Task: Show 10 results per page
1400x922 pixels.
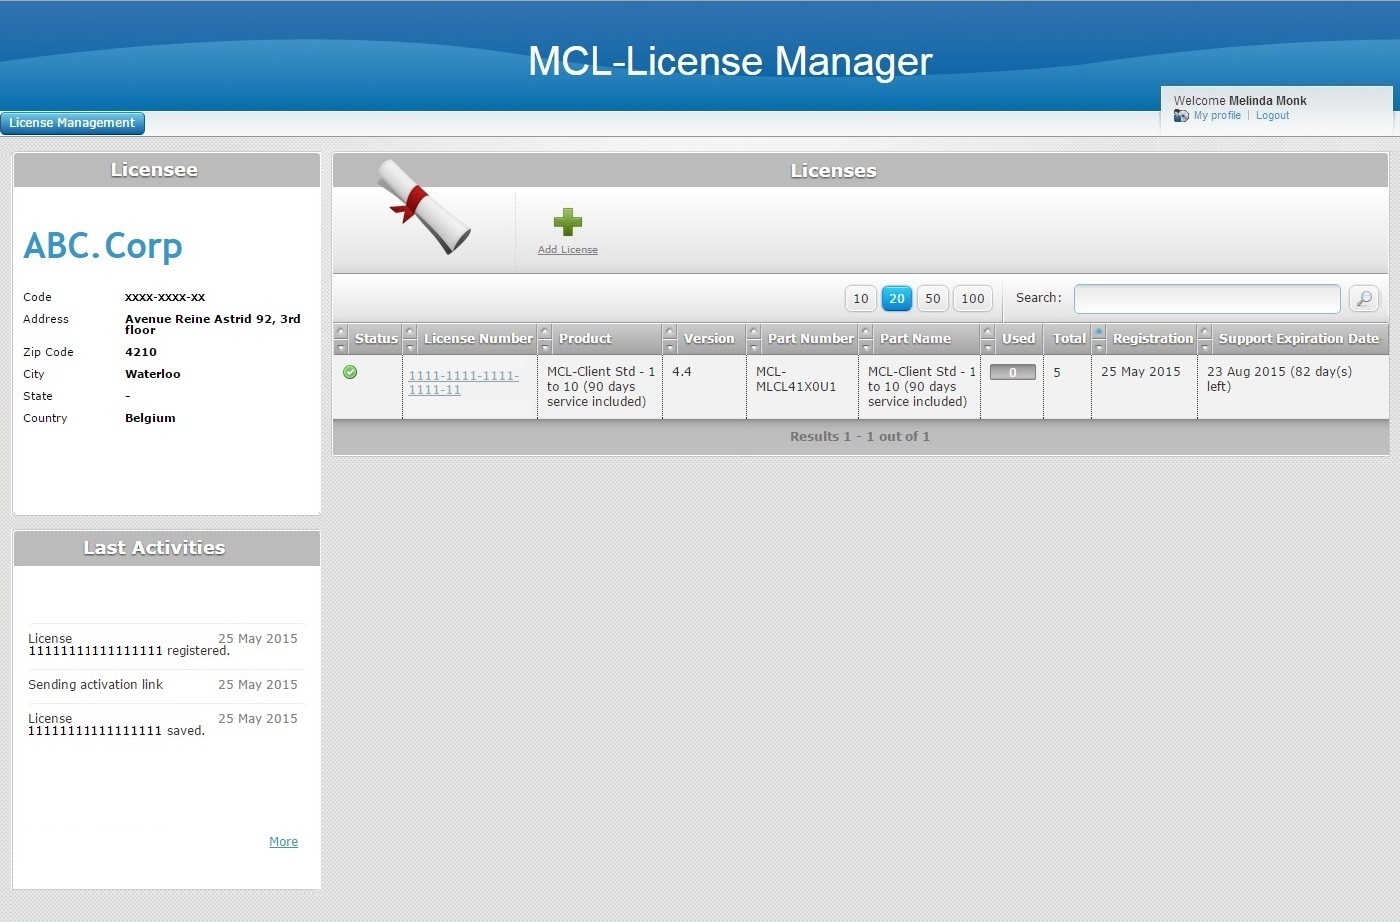Action: click(x=860, y=298)
